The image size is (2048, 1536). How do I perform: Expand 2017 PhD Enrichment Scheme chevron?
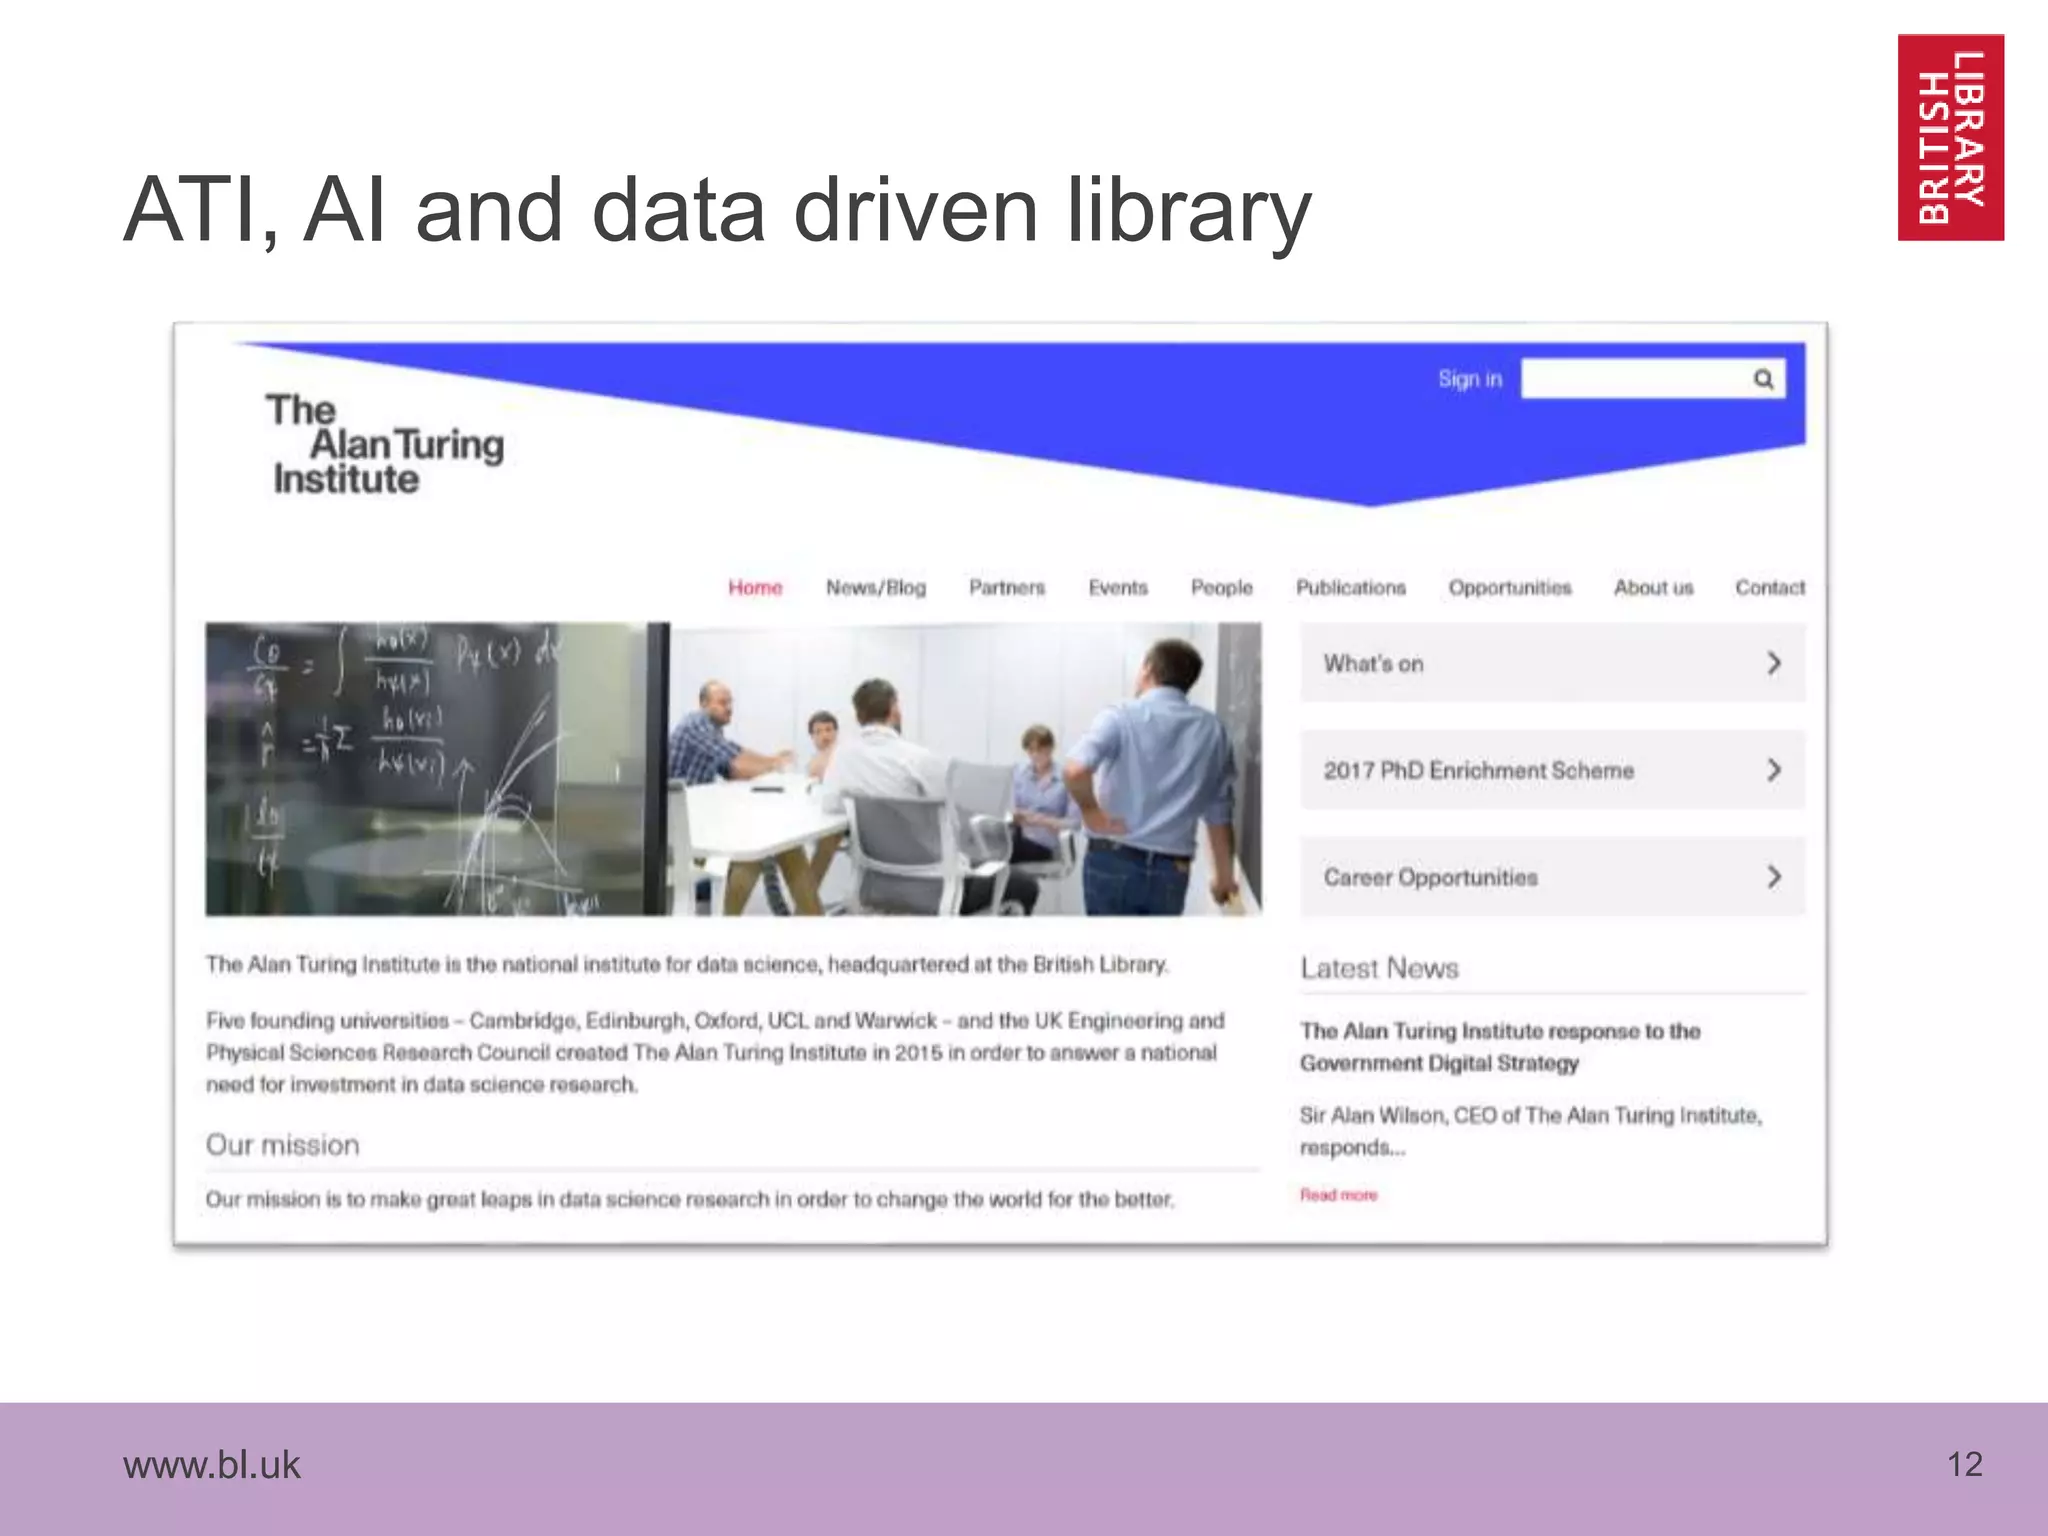[1774, 770]
